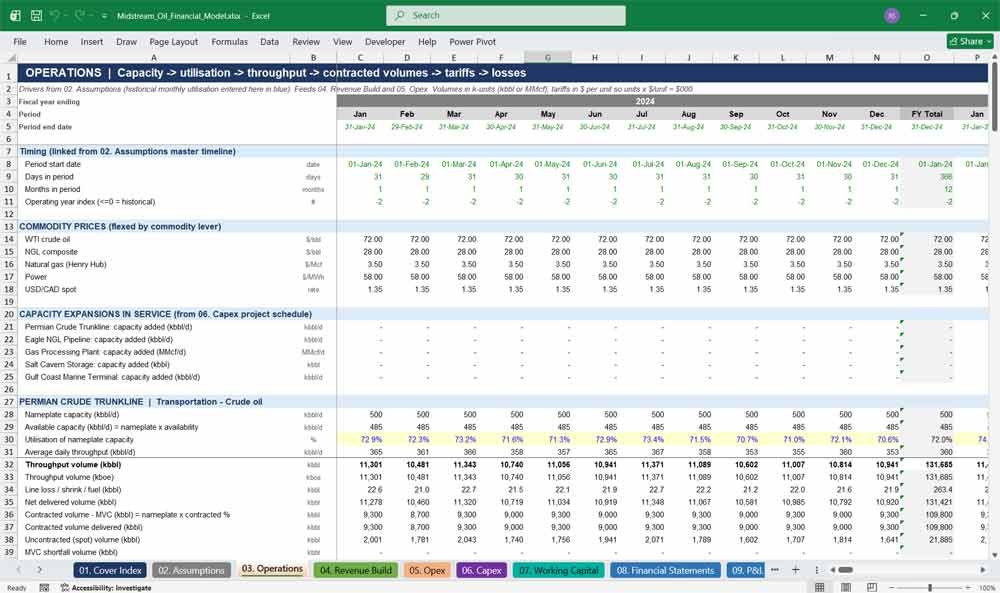The image size is (1000, 593).
Task: Open the Help ribbon tab
Action: coord(427,41)
